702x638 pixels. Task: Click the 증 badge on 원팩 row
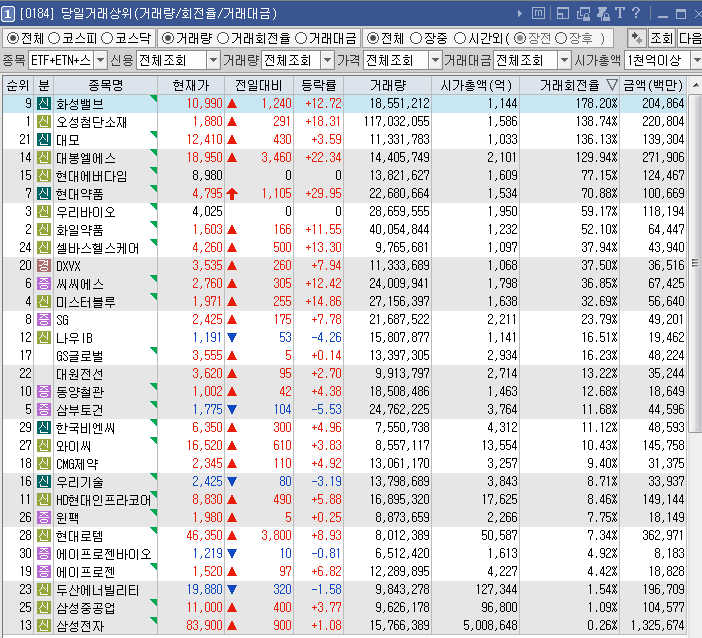(x=43, y=518)
